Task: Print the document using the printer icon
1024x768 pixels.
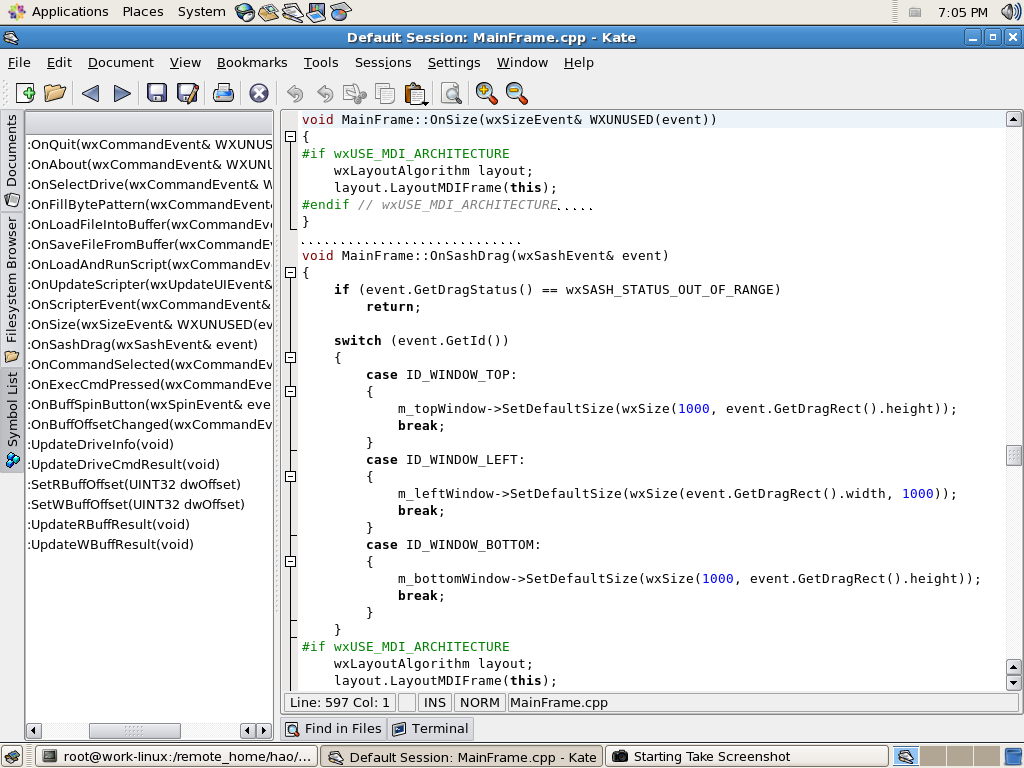Action: (x=223, y=93)
